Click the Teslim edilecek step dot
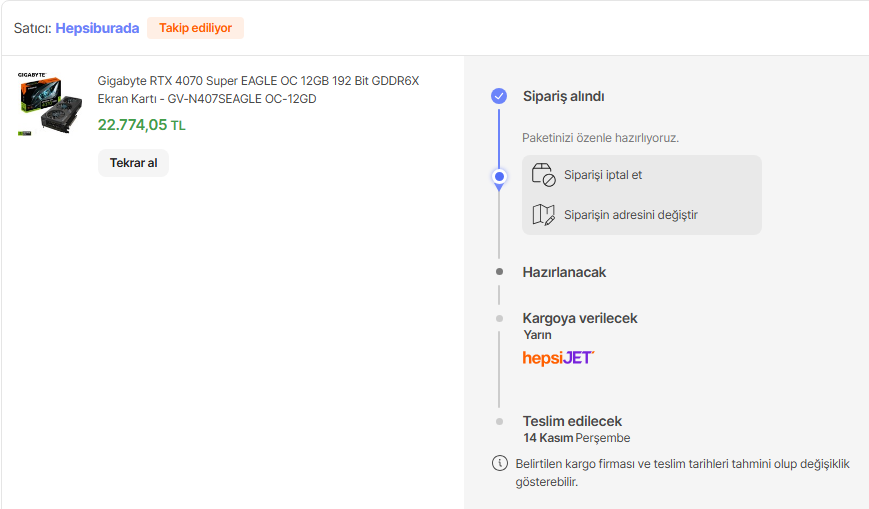The image size is (869, 509). click(499, 421)
